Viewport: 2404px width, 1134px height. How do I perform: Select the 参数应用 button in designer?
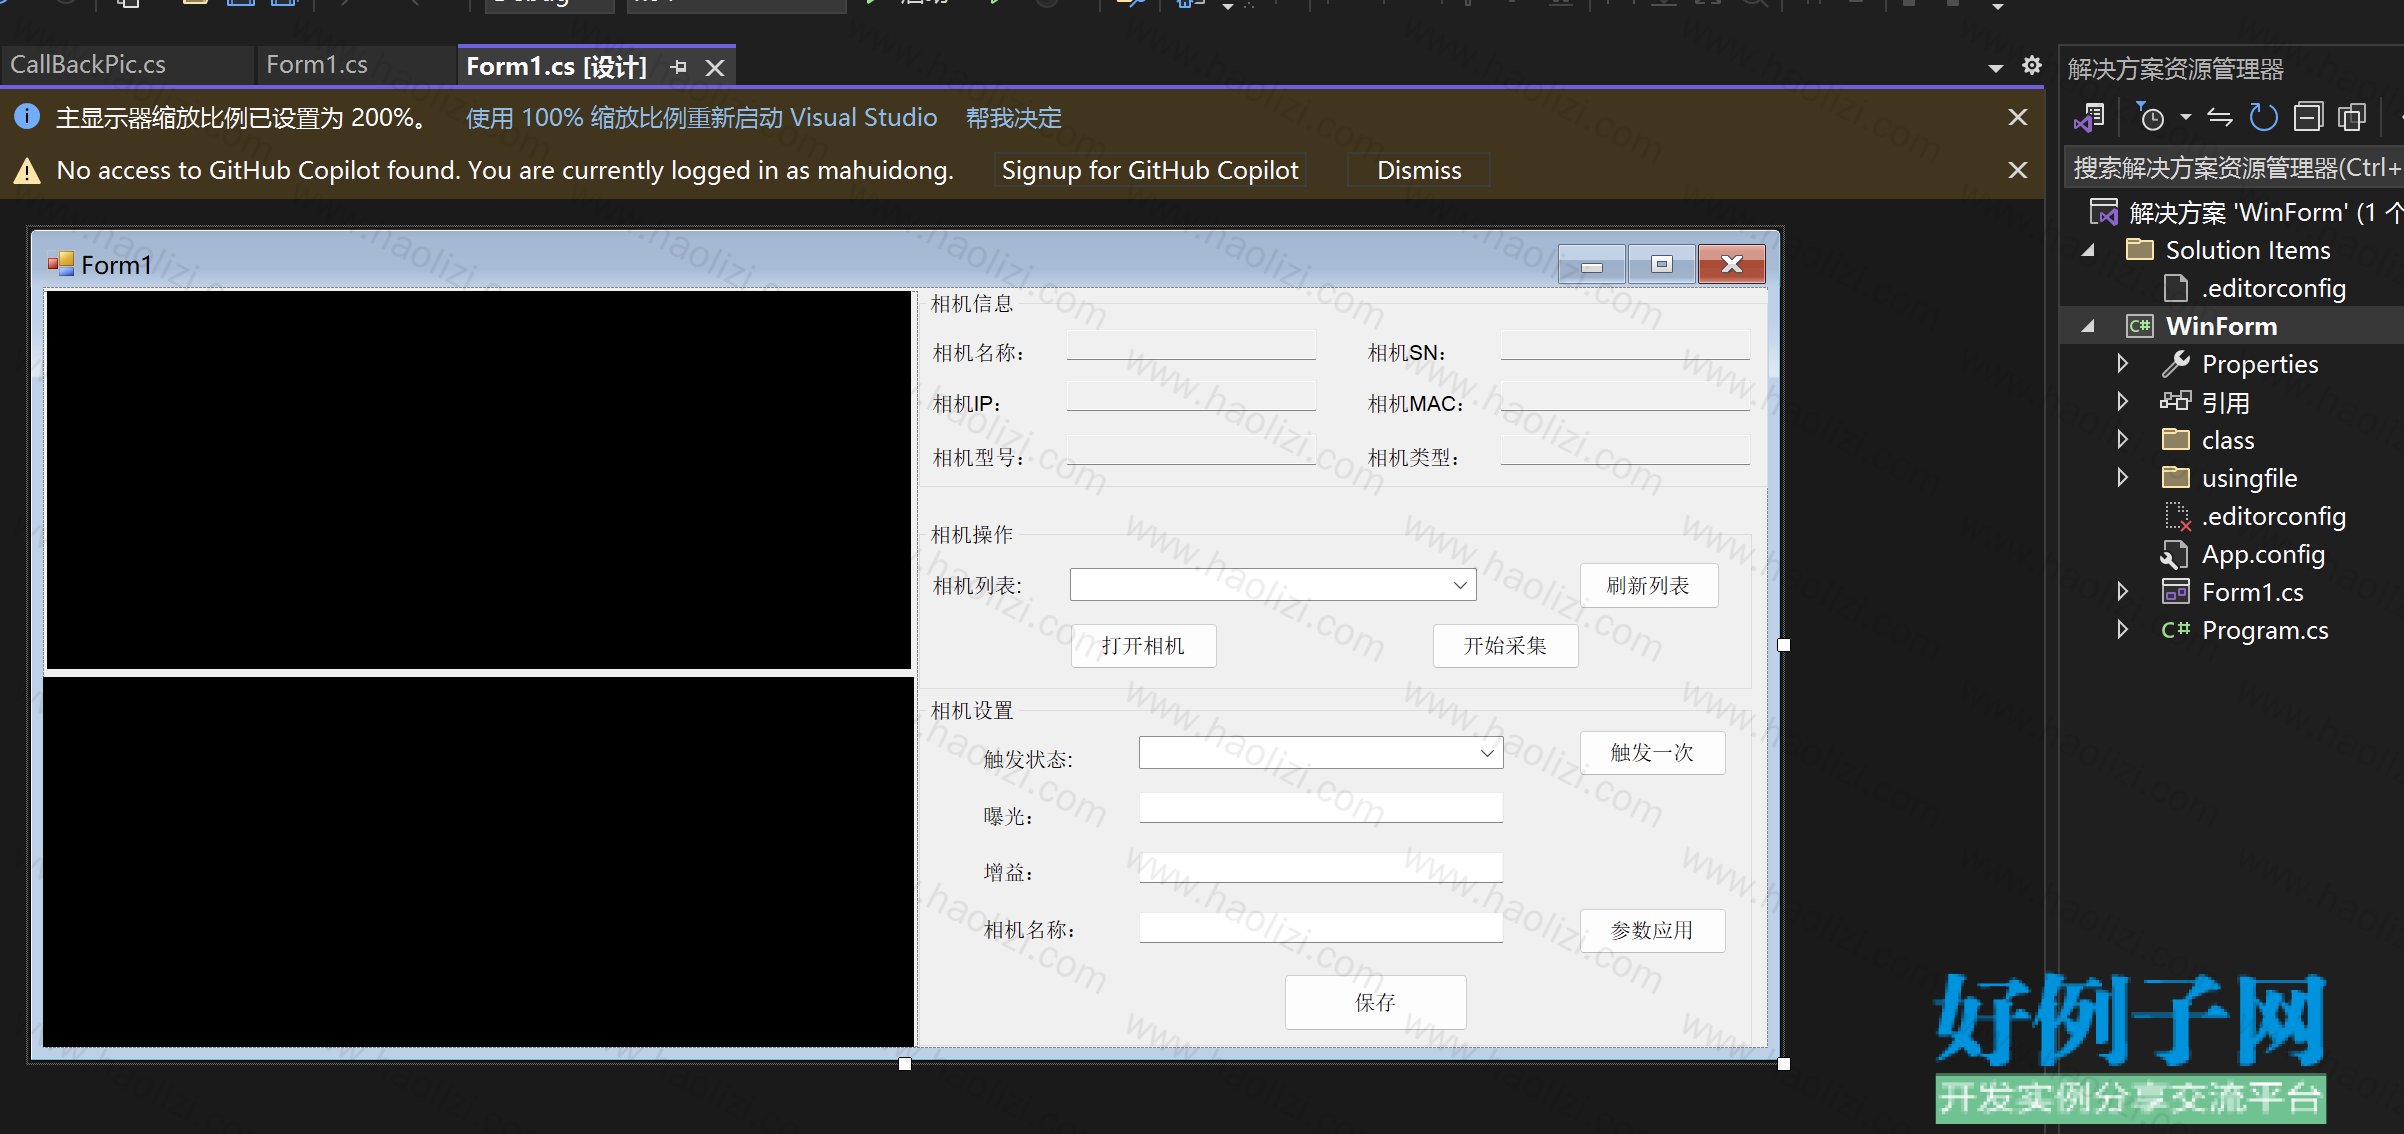(1652, 931)
